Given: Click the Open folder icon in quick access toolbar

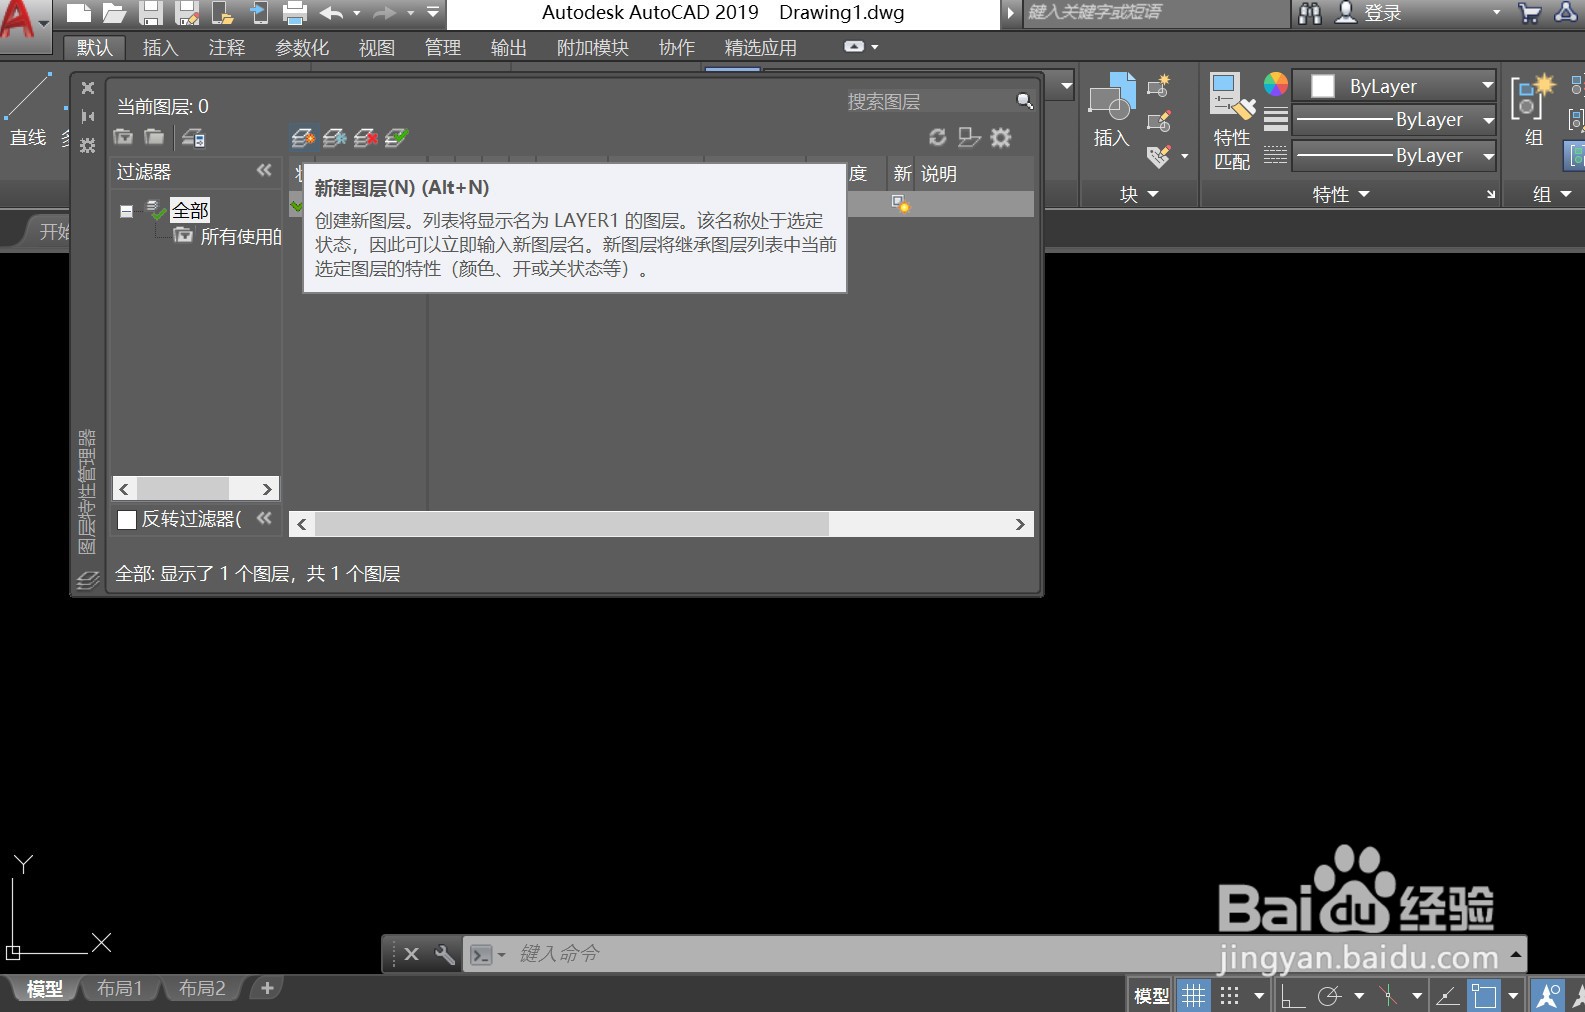Looking at the screenshot, I should point(114,13).
